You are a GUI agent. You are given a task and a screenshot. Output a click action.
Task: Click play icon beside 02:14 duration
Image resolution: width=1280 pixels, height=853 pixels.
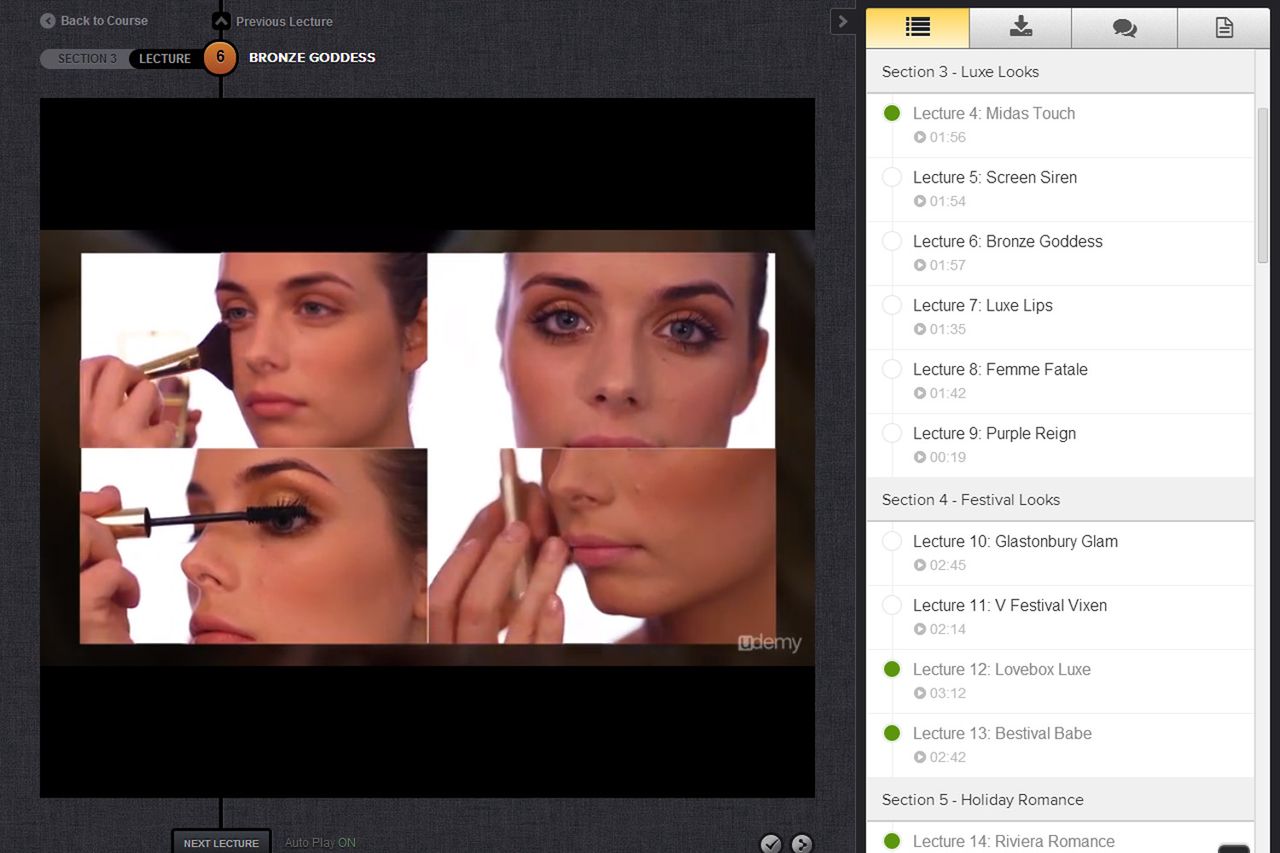[x=920, y=629]
